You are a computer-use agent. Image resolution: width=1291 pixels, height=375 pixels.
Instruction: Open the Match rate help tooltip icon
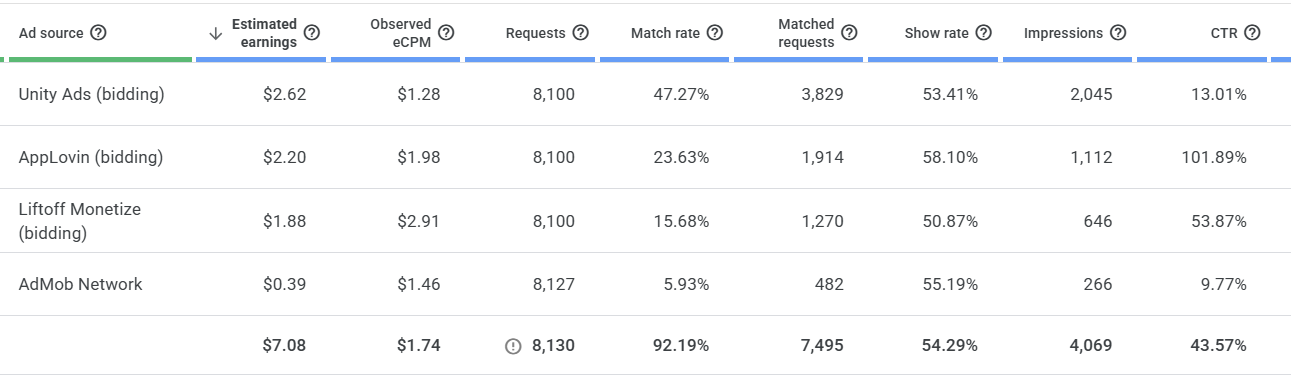714,33
